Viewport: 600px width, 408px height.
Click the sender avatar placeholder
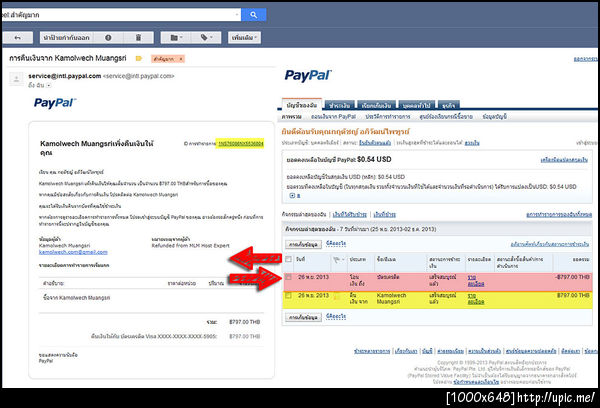pyautogui.click(x=16, y=79)
